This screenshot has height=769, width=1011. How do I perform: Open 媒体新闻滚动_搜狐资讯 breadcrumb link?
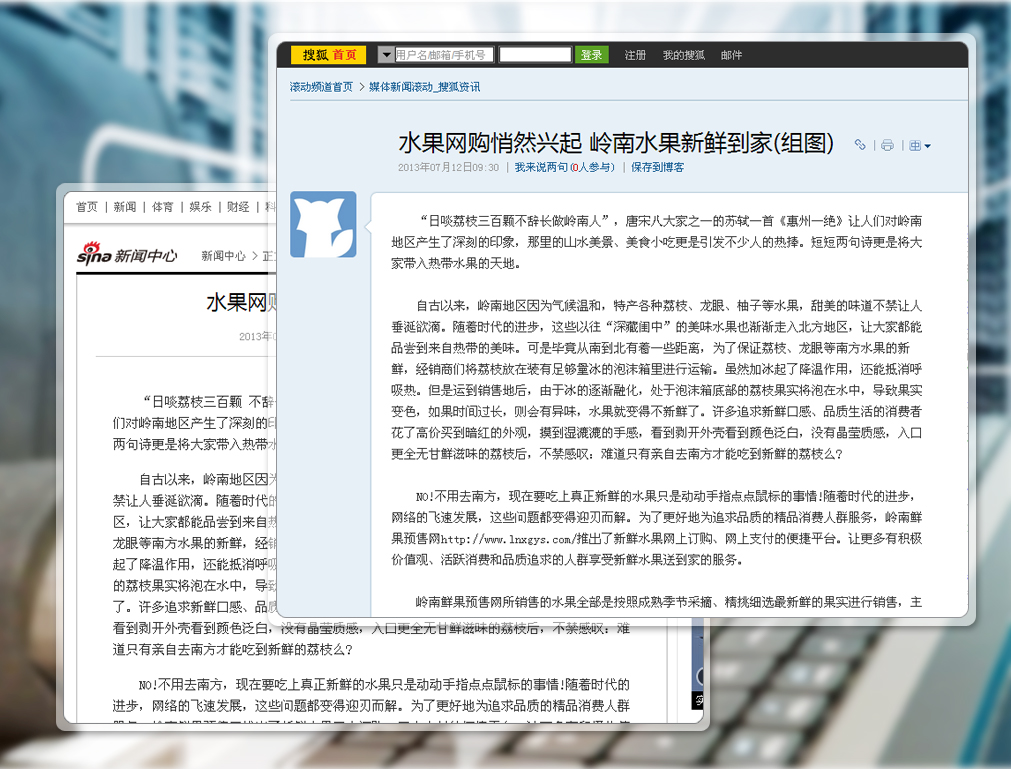(424, 87)
